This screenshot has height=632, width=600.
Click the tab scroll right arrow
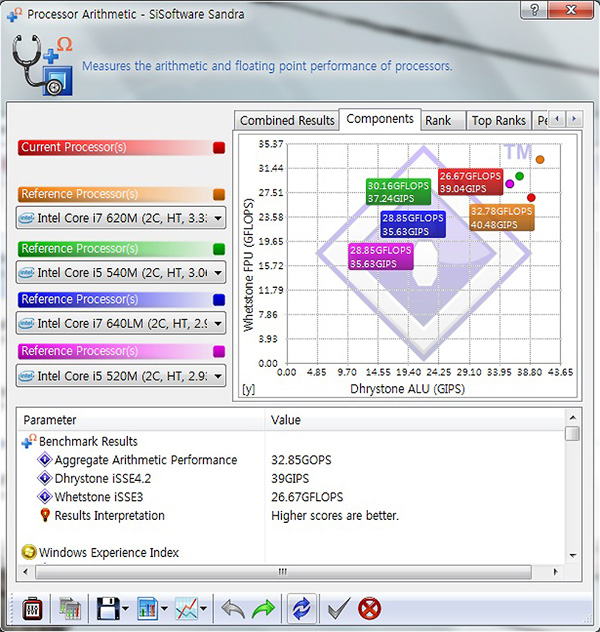click(574, 119)
